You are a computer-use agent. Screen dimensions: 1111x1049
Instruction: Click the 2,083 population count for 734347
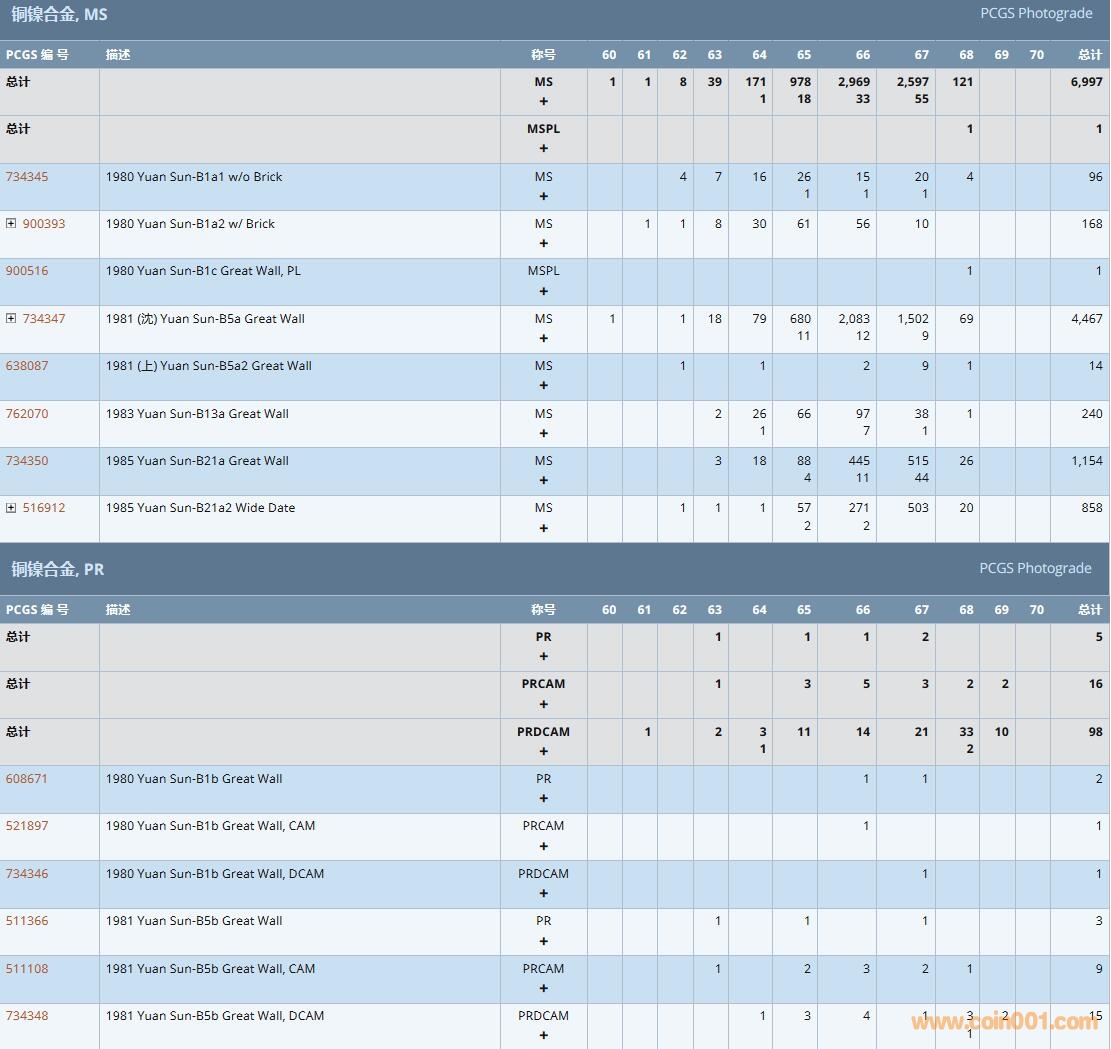coord(854,319)
